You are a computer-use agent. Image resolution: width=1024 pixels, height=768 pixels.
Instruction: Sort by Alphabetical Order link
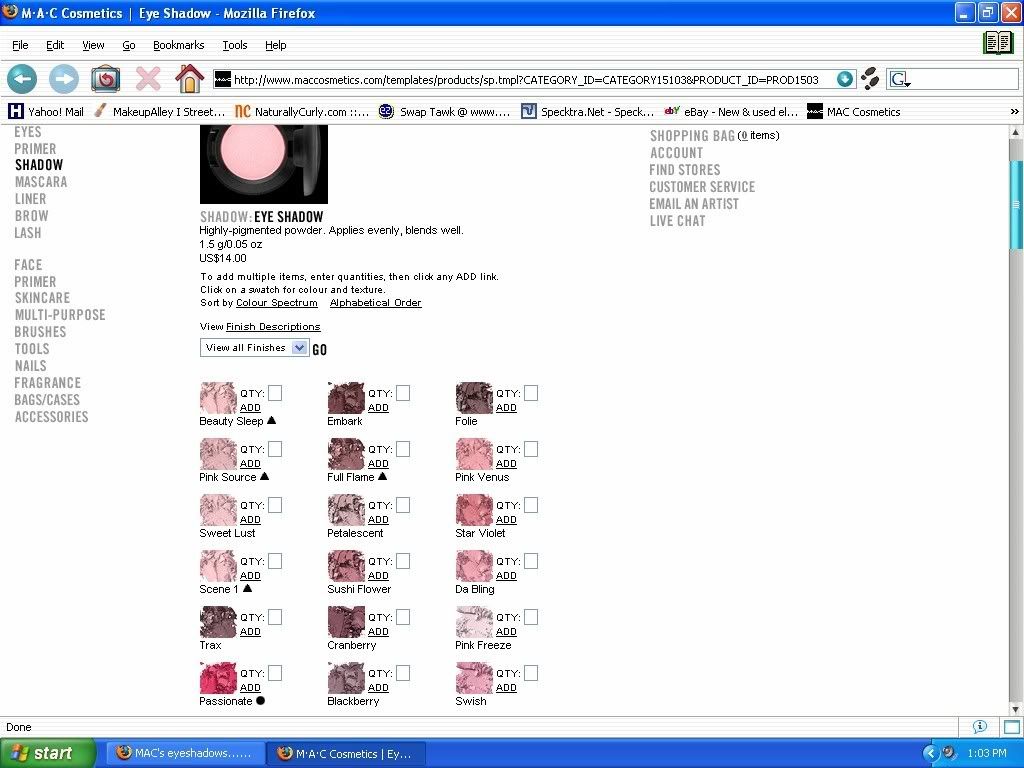376,303
